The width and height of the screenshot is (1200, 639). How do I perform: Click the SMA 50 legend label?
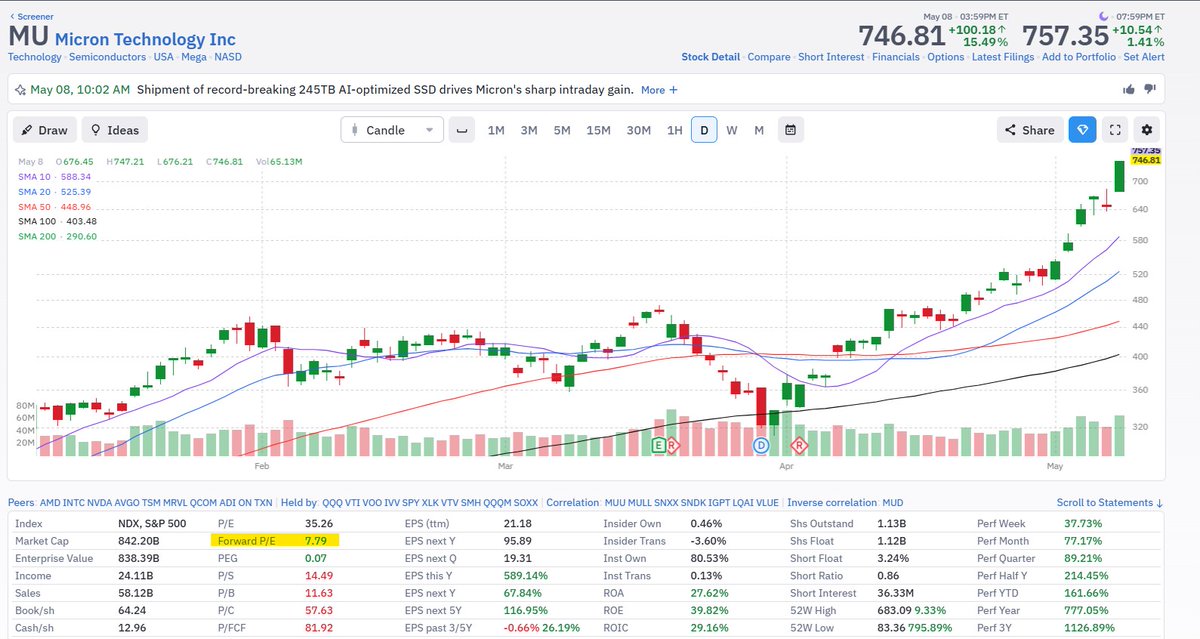(x=34, y=206)
